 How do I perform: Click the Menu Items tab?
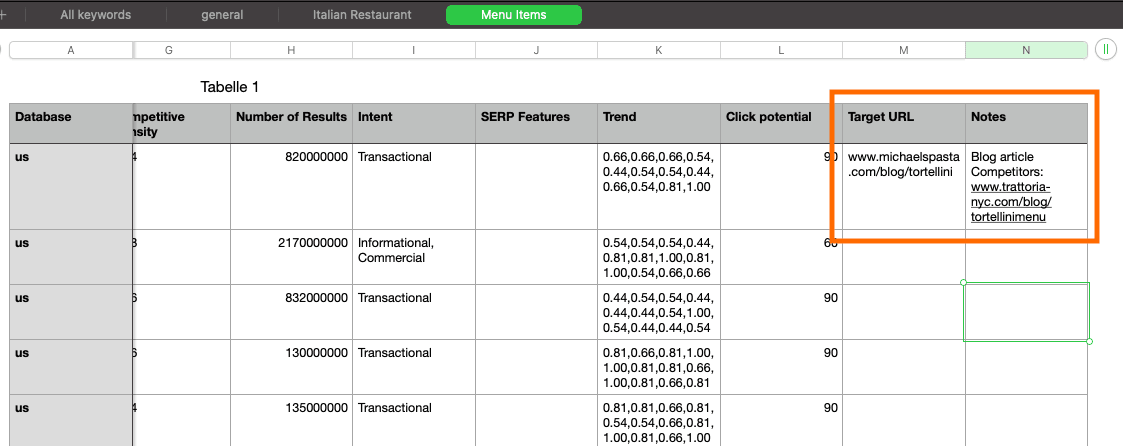[513, 15]
